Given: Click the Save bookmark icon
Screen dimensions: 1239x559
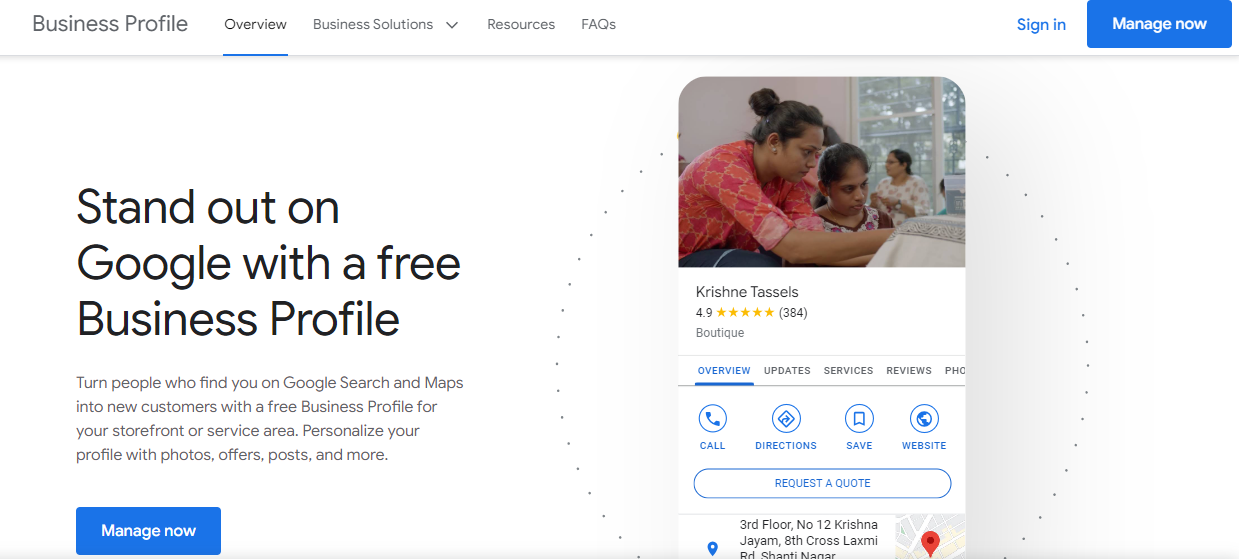Looking at the screenshot, I should point(859,418).
